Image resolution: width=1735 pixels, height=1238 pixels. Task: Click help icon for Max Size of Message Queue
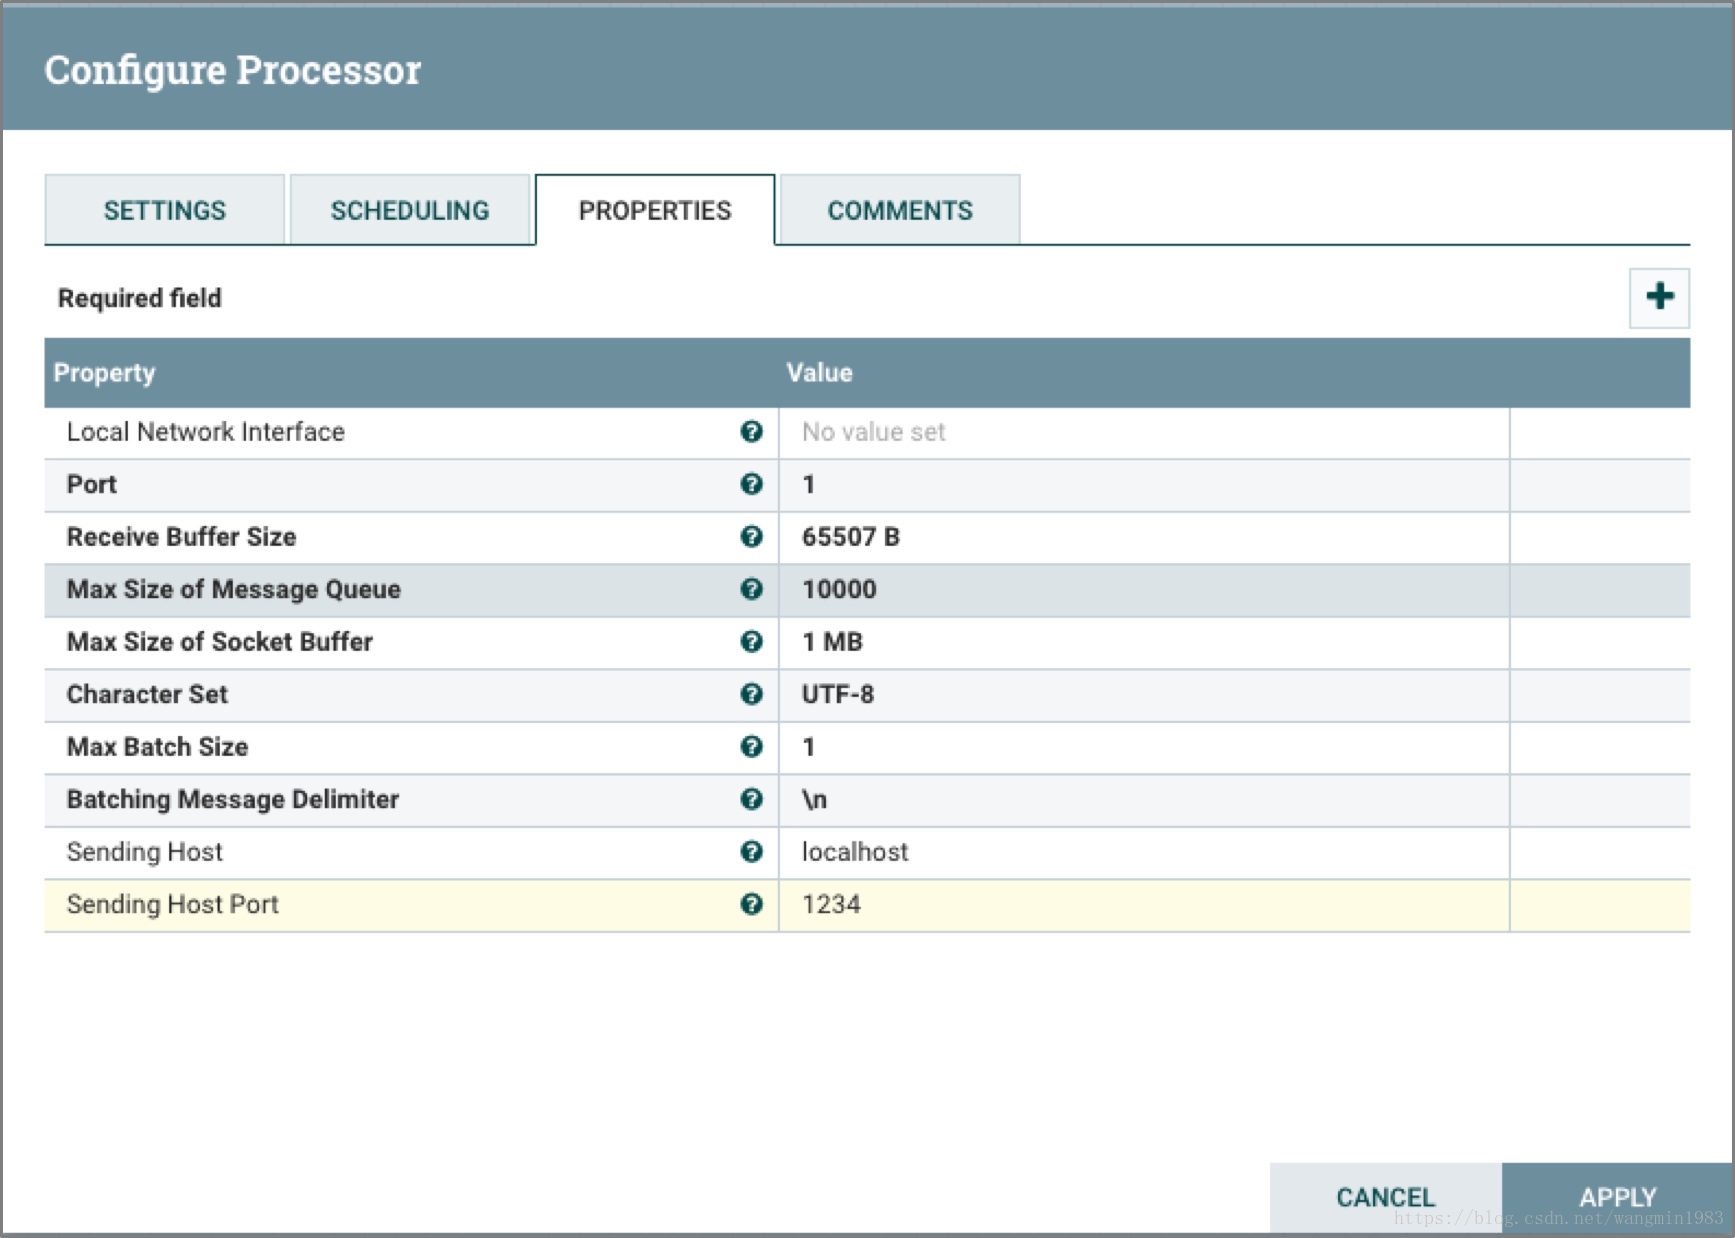pos(751,589)
